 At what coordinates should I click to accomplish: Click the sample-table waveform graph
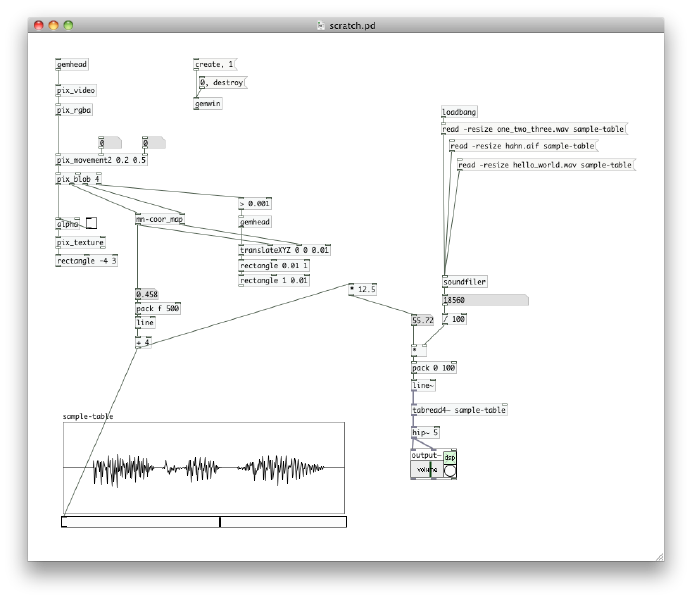pyautogui.click(x=204, y=467)
